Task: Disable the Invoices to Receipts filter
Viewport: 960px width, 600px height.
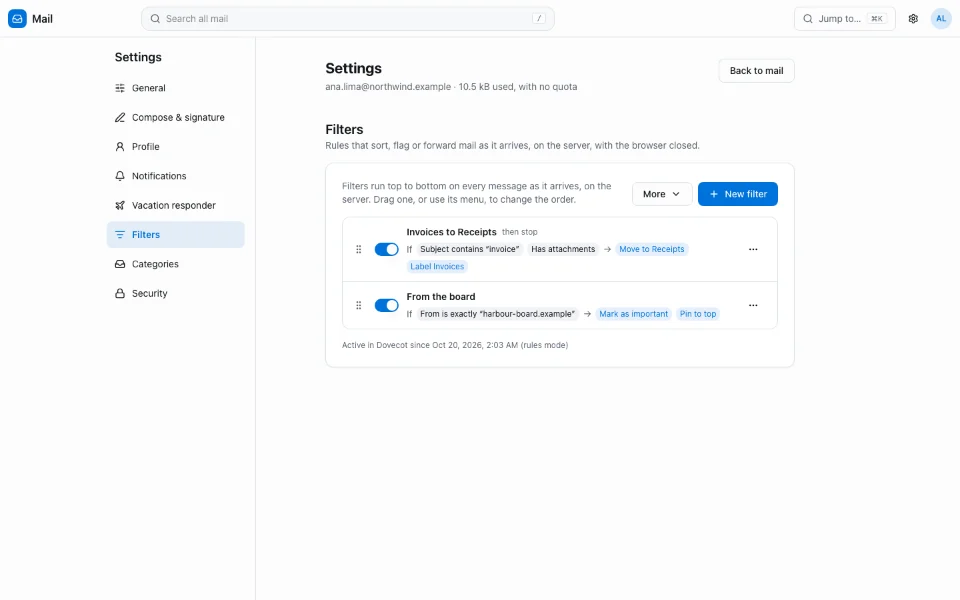Action: click(386, 249)
